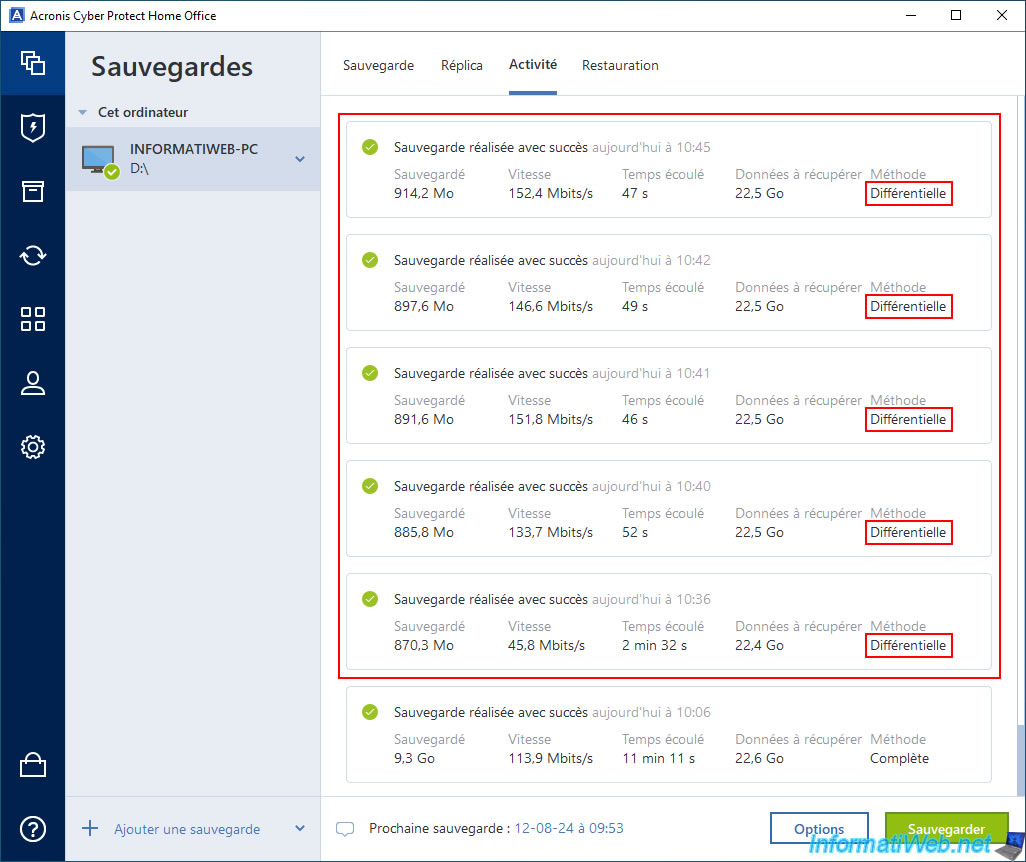The height and width of the screenshot is (862, 1026).
Task: Switch to the Réplica tab
Action: 461,65
